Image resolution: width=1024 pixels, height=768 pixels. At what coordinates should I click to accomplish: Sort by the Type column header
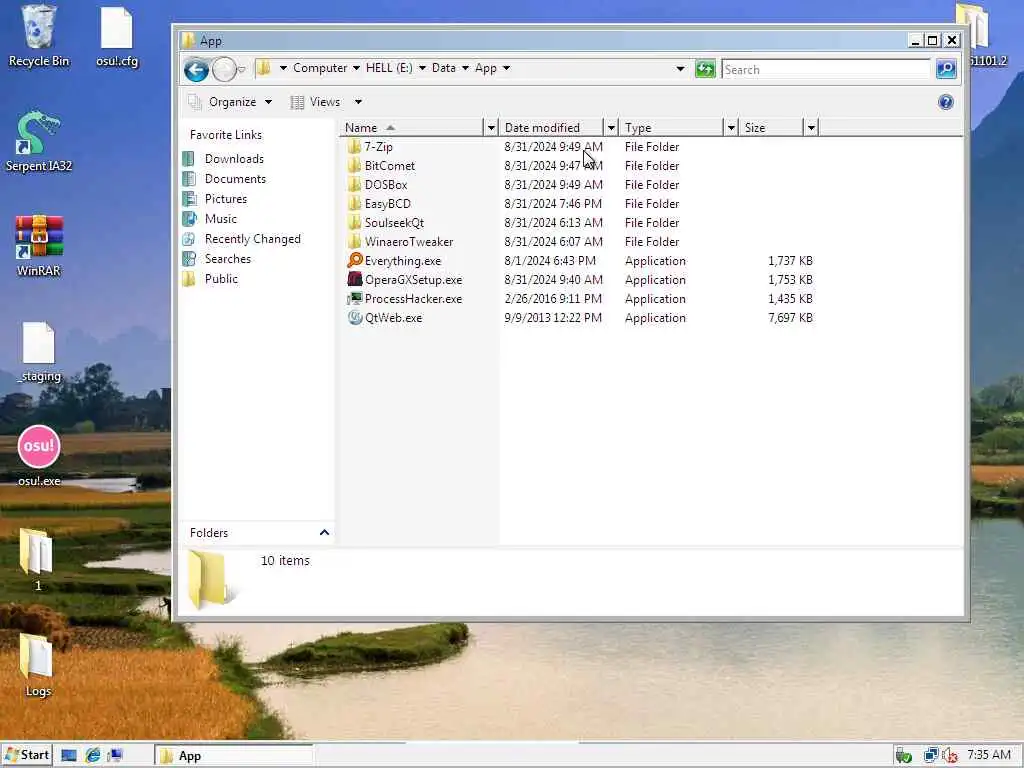point(671,127)
